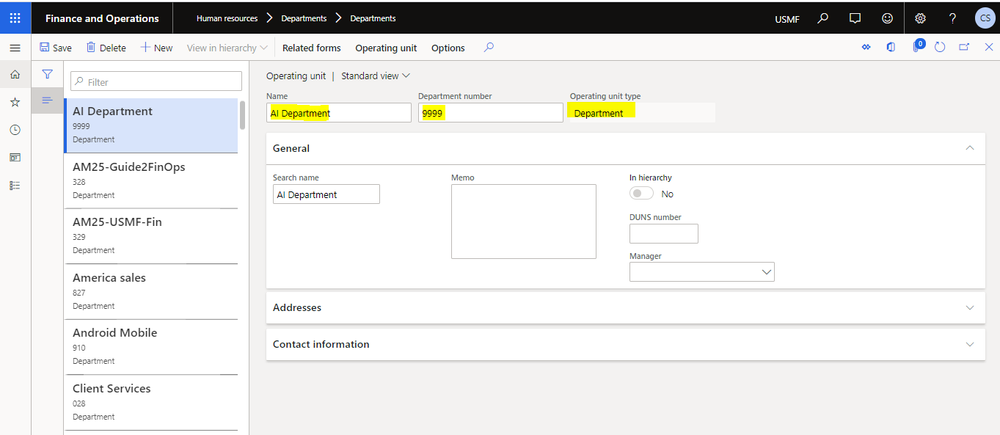Viewport: 1000px width, 435px height.
Task: Open the Related forms menu
Action: coord(311,48)
